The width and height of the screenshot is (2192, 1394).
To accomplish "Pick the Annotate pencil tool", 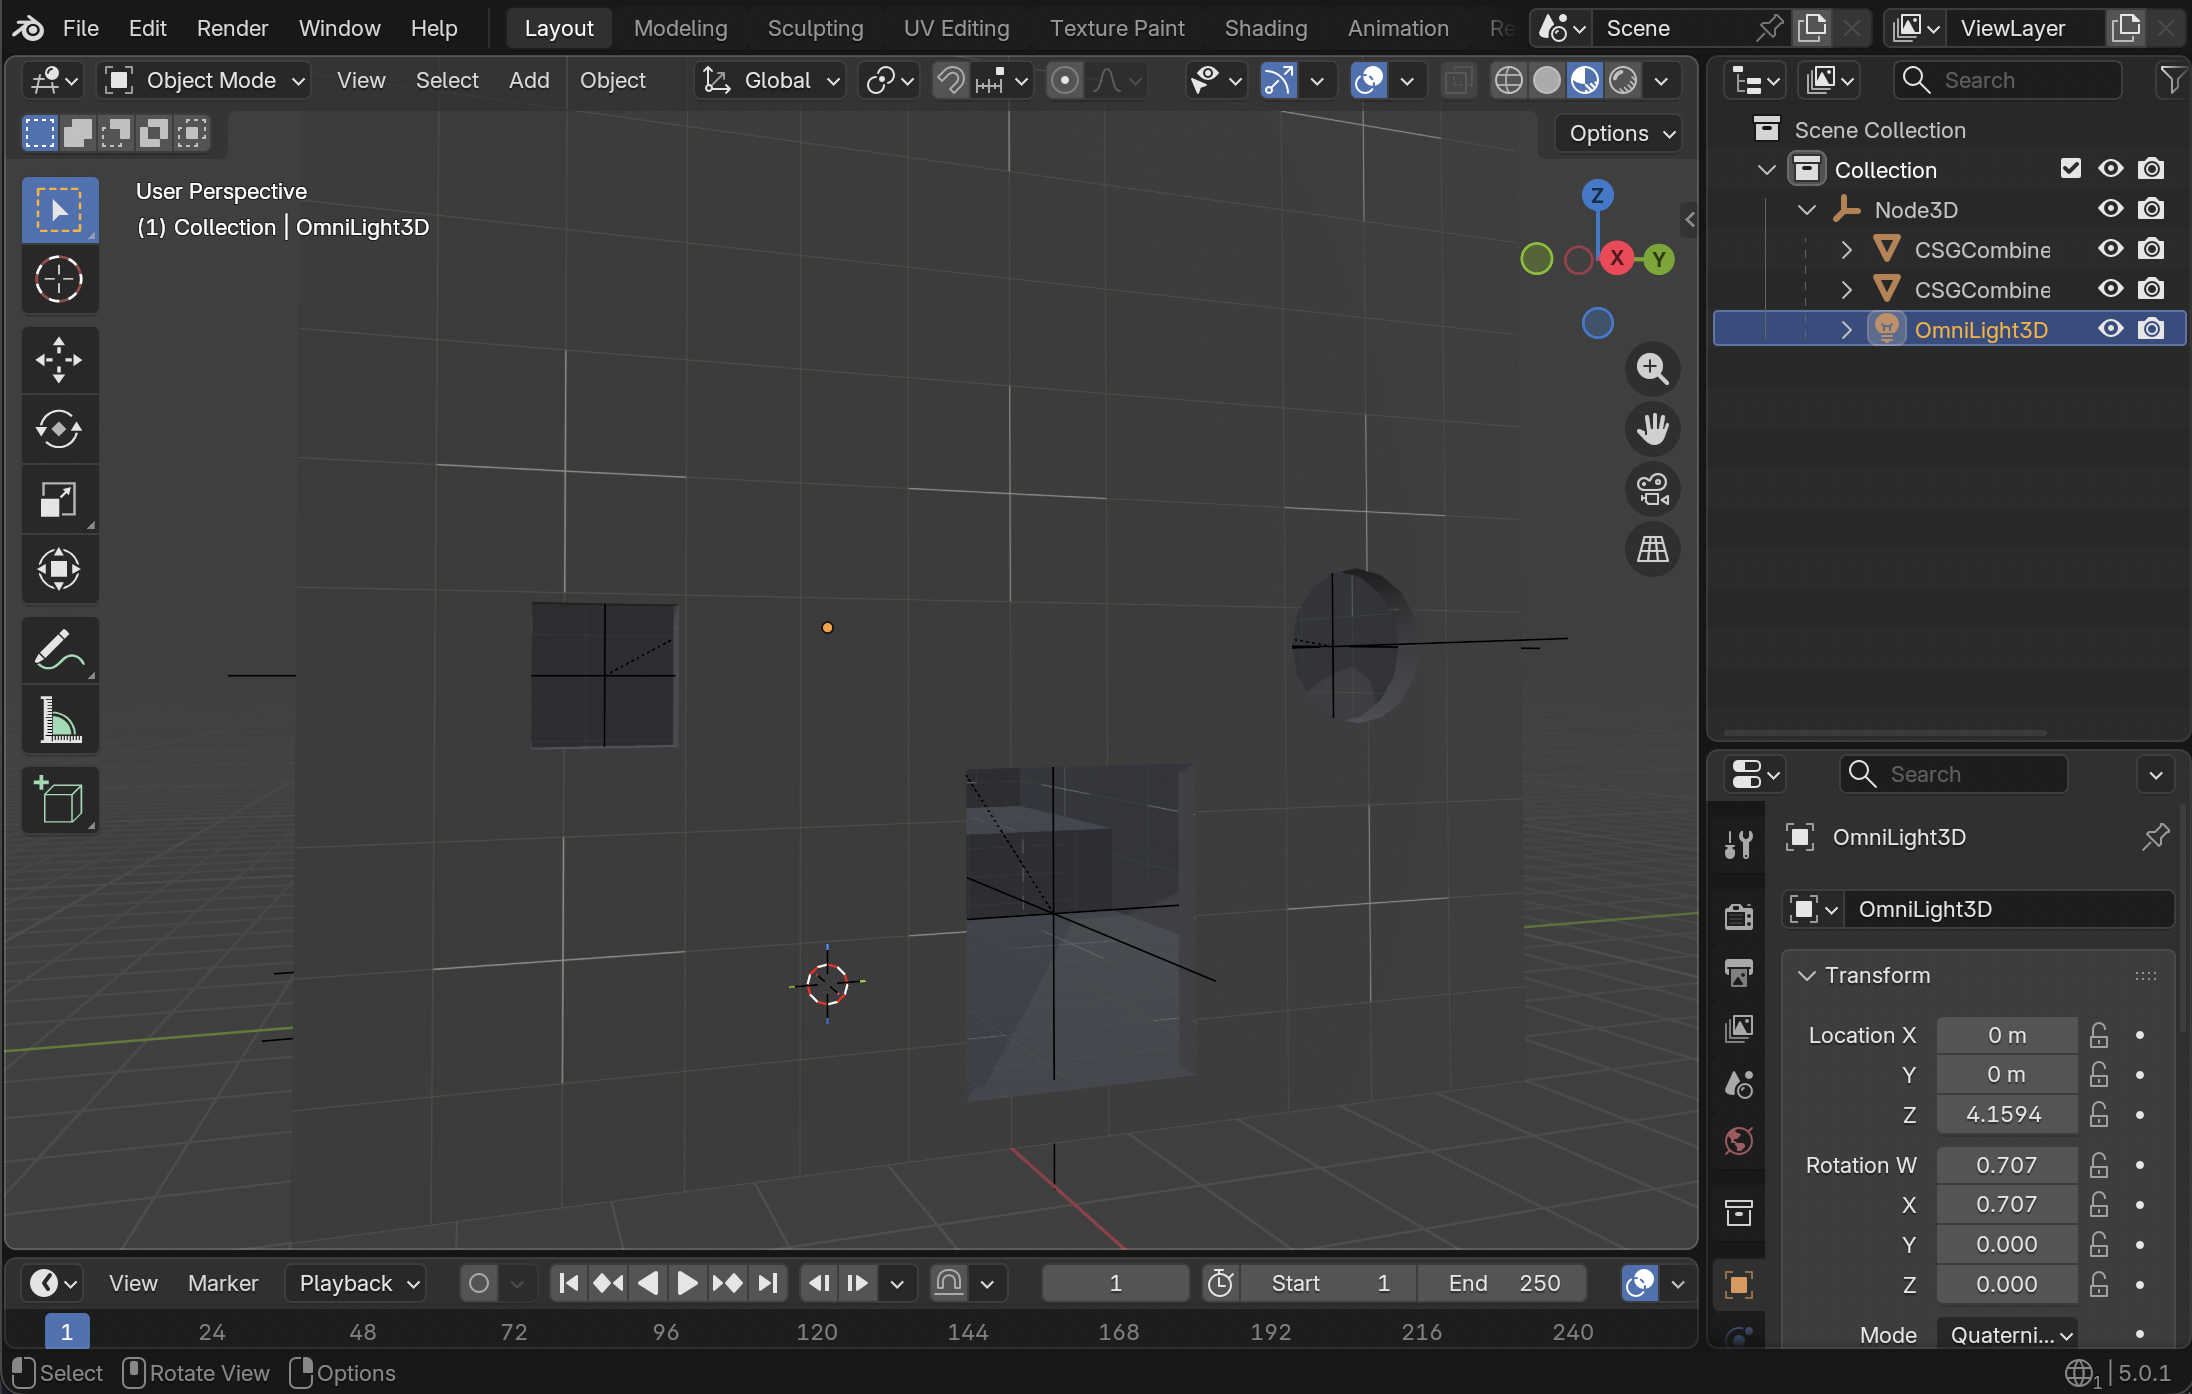I will pos(59,650).
